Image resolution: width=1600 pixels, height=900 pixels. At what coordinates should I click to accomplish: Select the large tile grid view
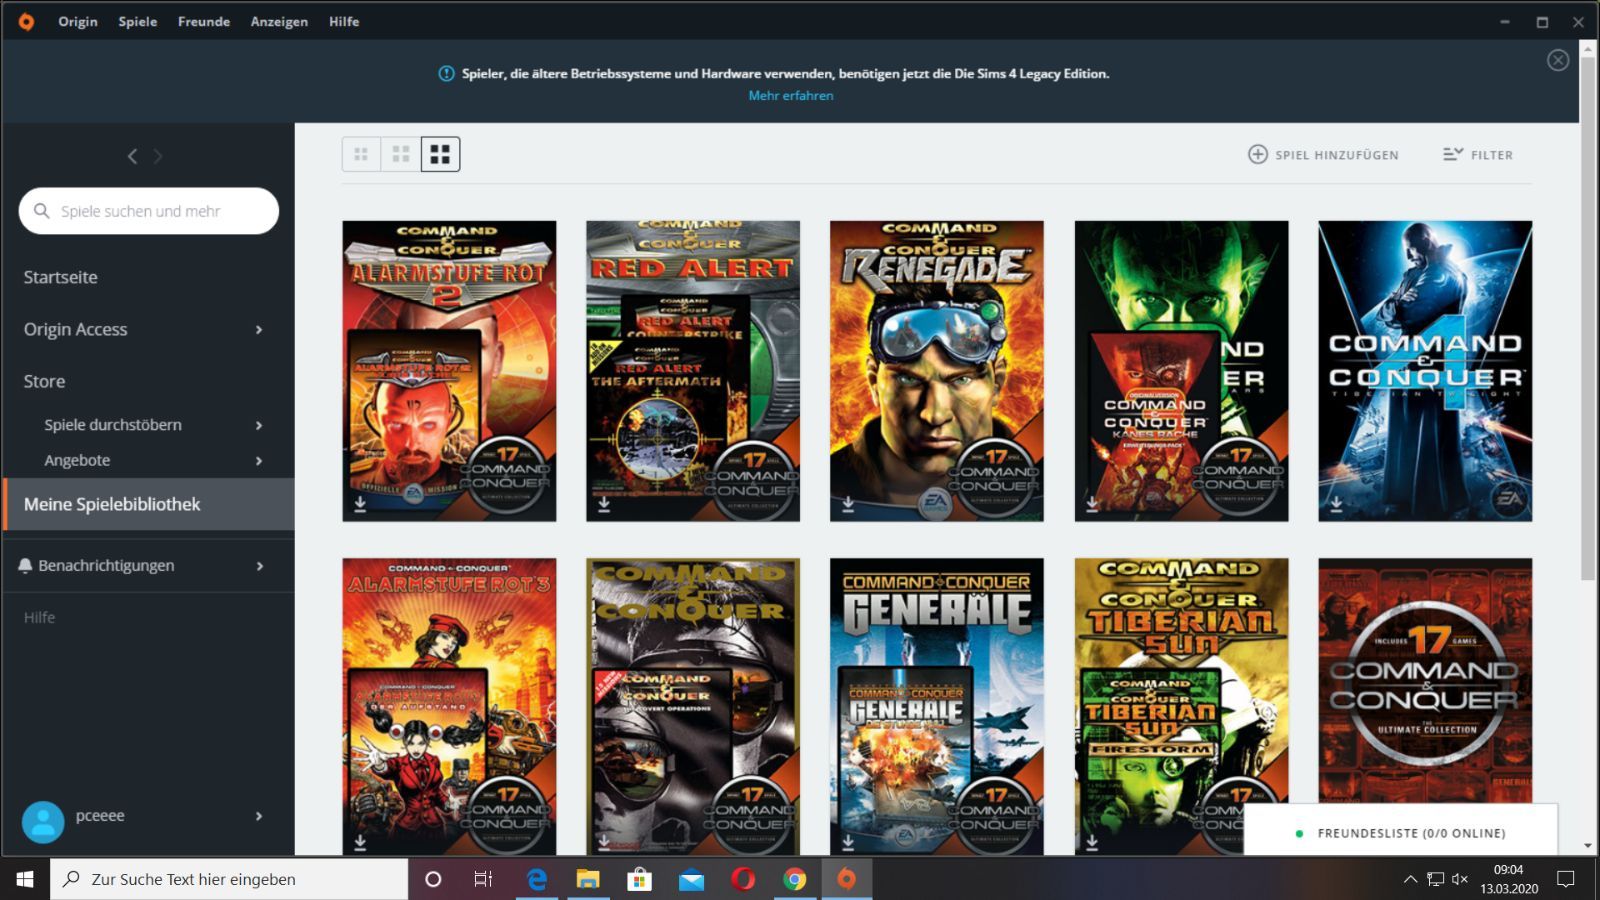pos(440,154)
